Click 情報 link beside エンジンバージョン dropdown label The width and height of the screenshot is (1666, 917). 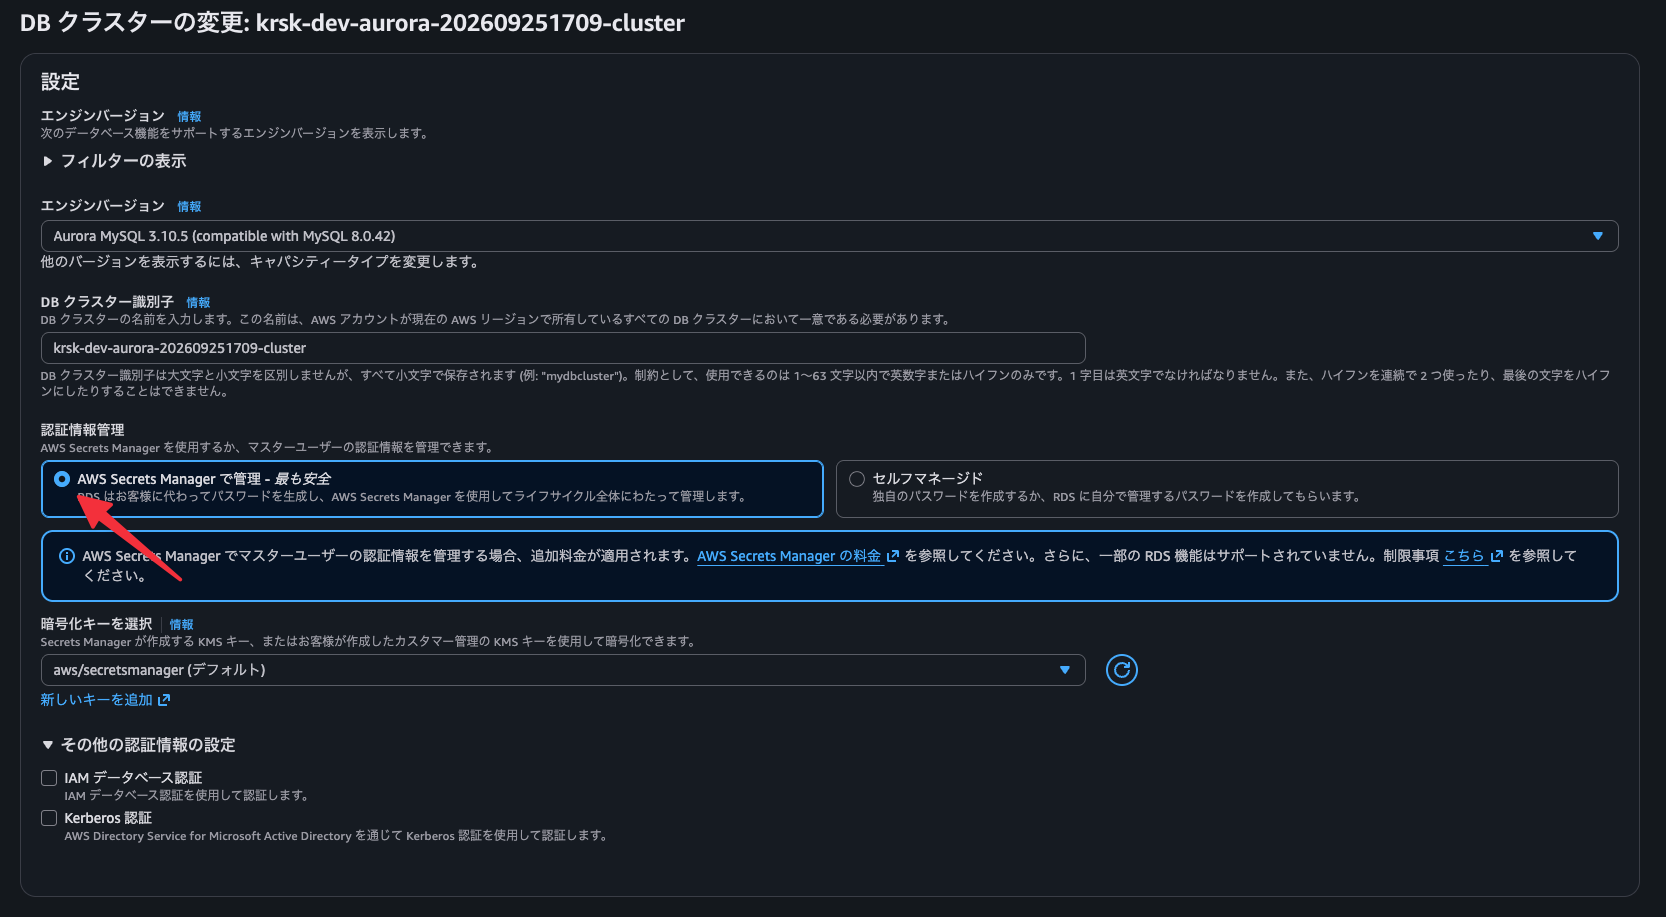[189, 207]
